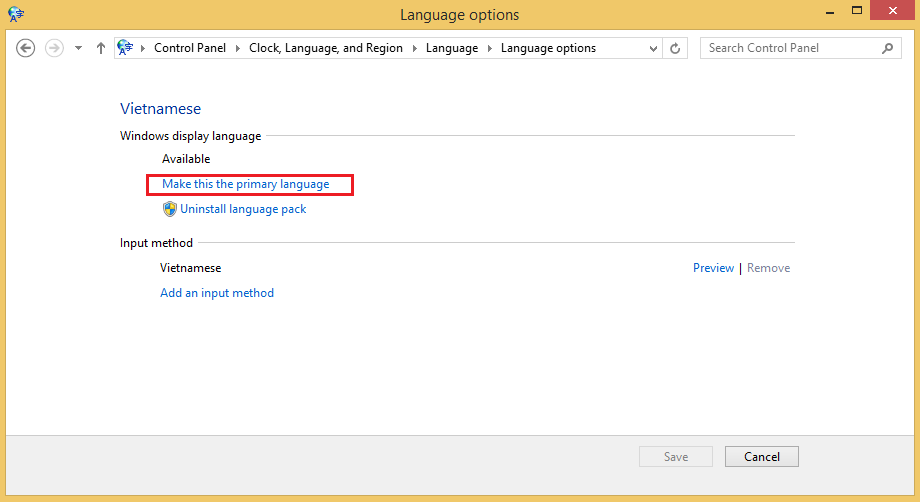This screenshot has height=502, width=922.
Task: Click the shield icon beside Uninstall language pack
Action: pyautogui.click(x=169, y=209)
